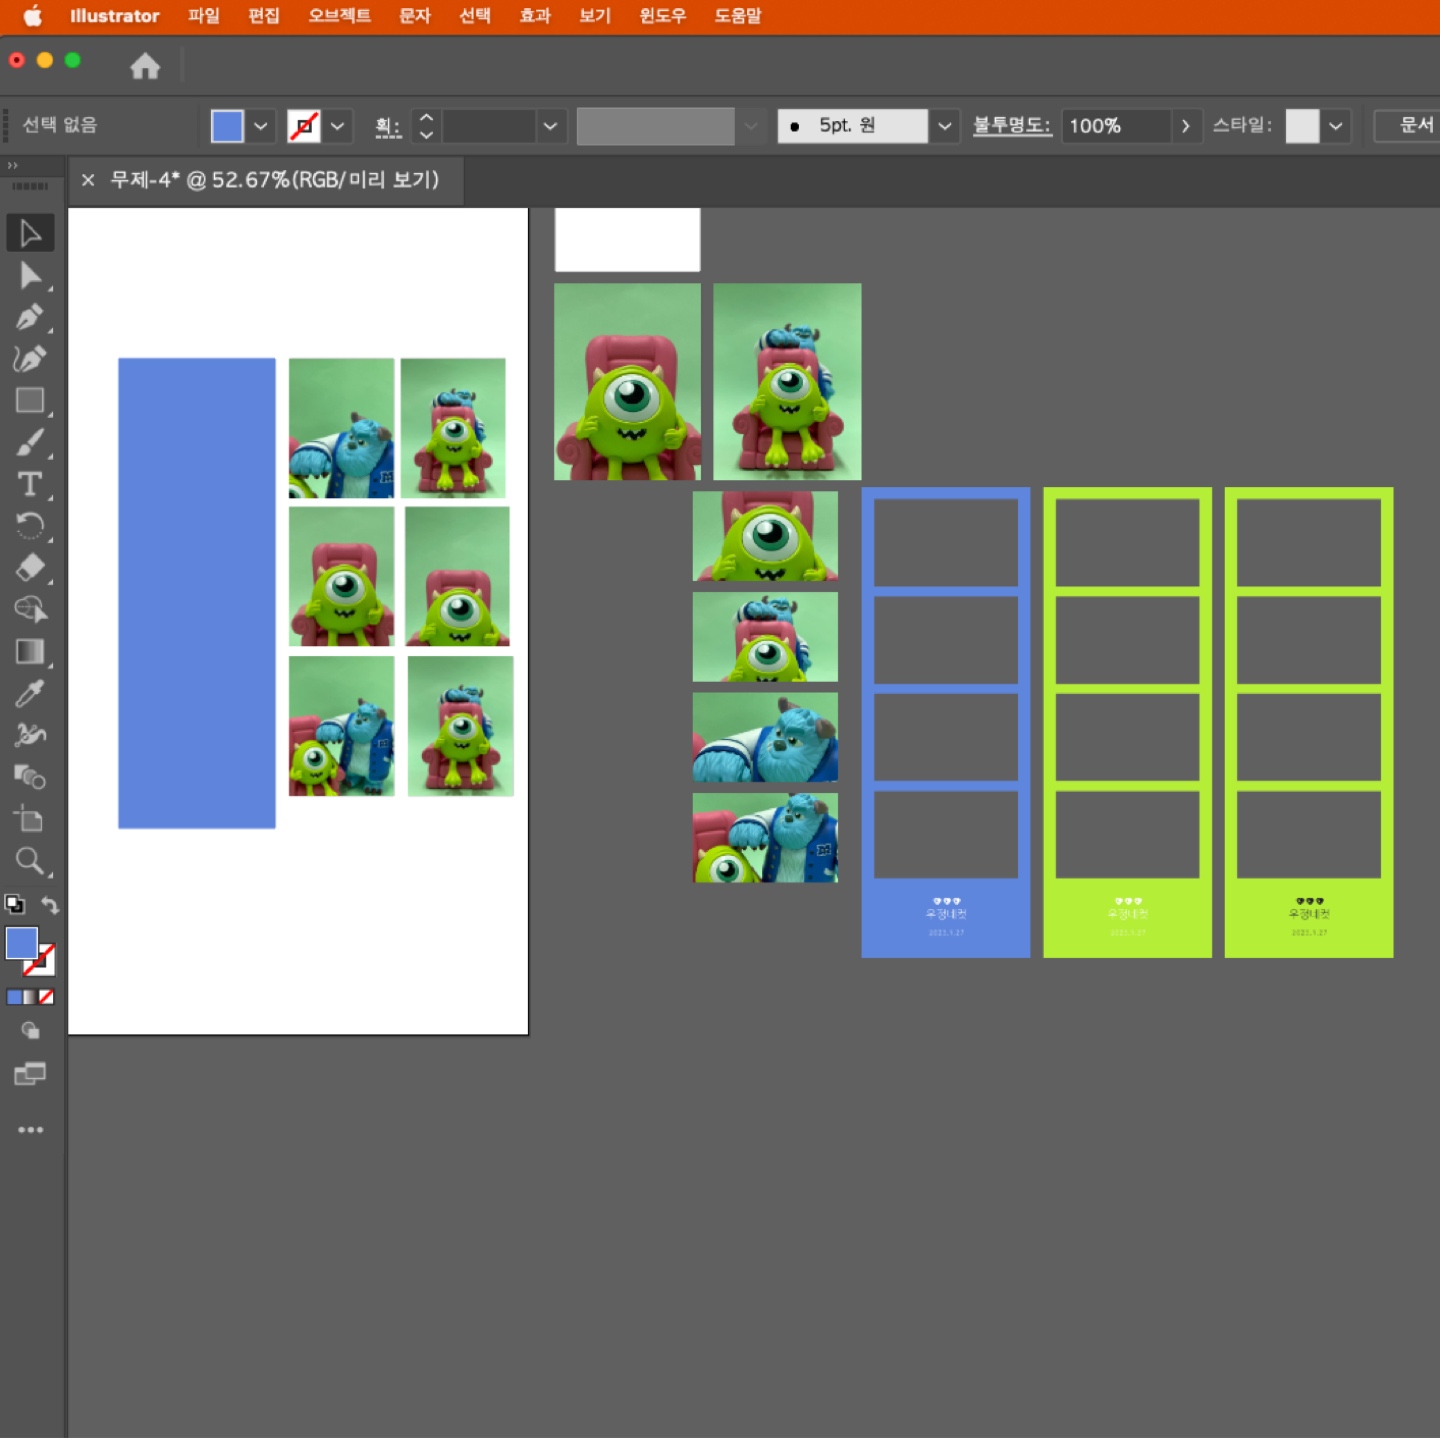1440x1438 pixels.
Task: Open the 보기 menu
Action: 595,16
